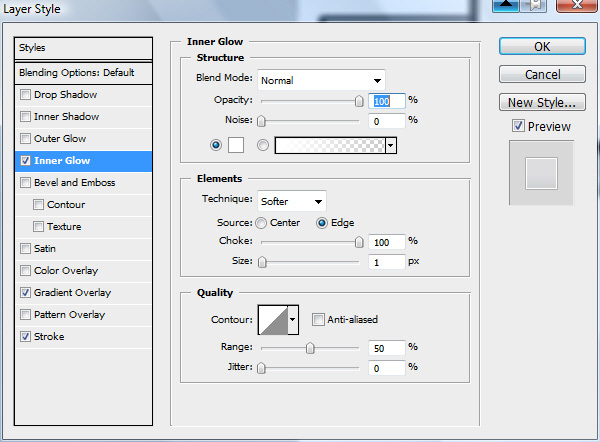
Task: Click the Size px input field
Action: 386,262
